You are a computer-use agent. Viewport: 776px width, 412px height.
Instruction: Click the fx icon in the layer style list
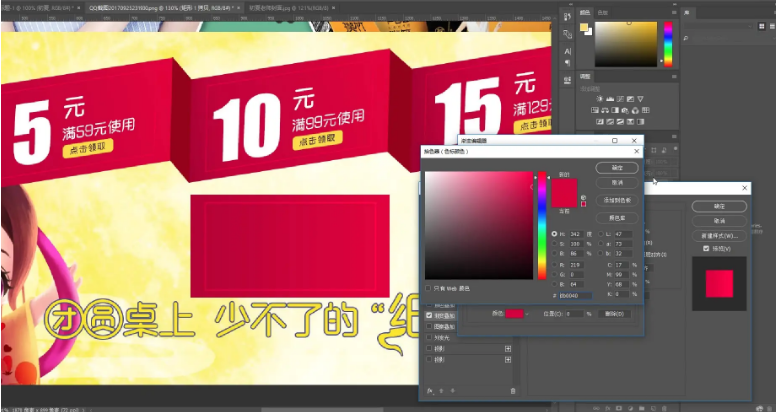pyautogui.click(x=430, y=391)
